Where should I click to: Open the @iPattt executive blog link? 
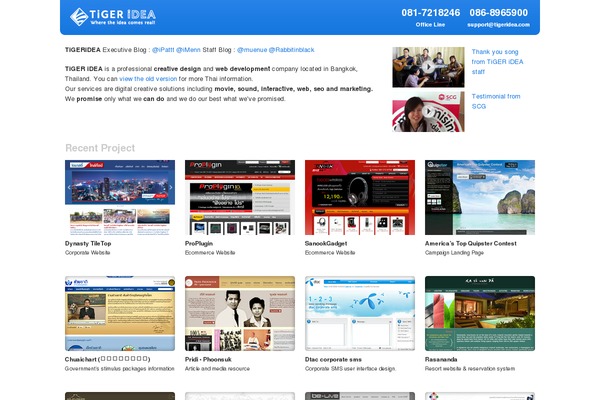click(x=163, y=50)
